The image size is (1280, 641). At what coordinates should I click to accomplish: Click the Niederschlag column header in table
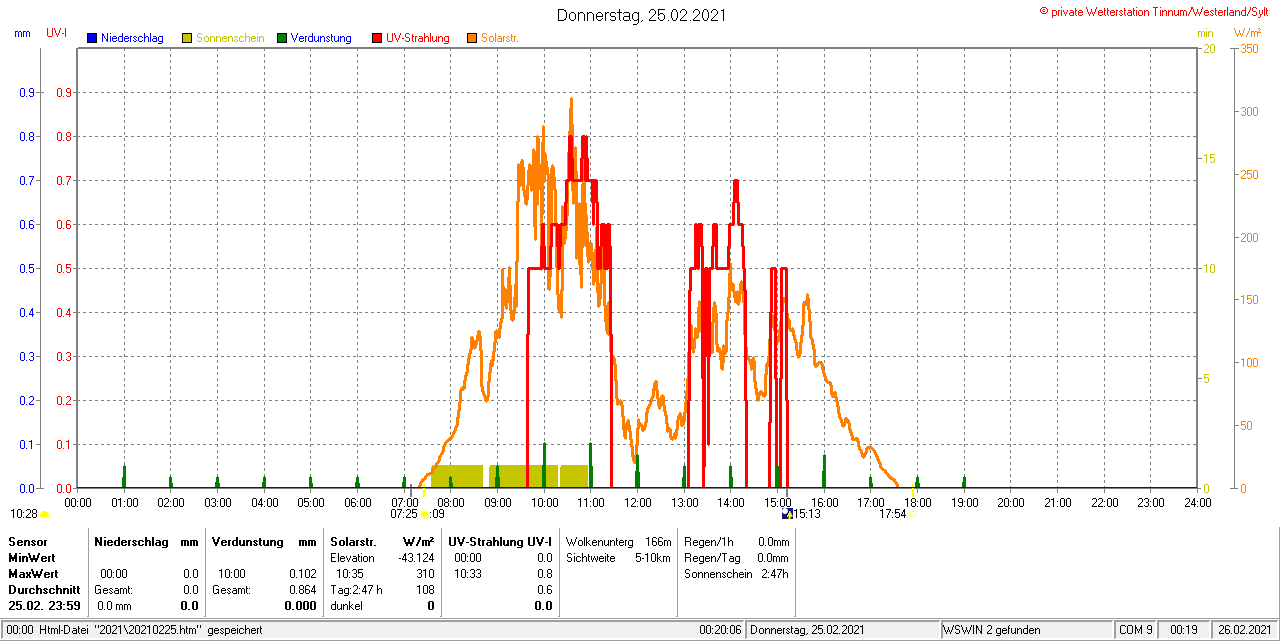click(x=130, y=541)
